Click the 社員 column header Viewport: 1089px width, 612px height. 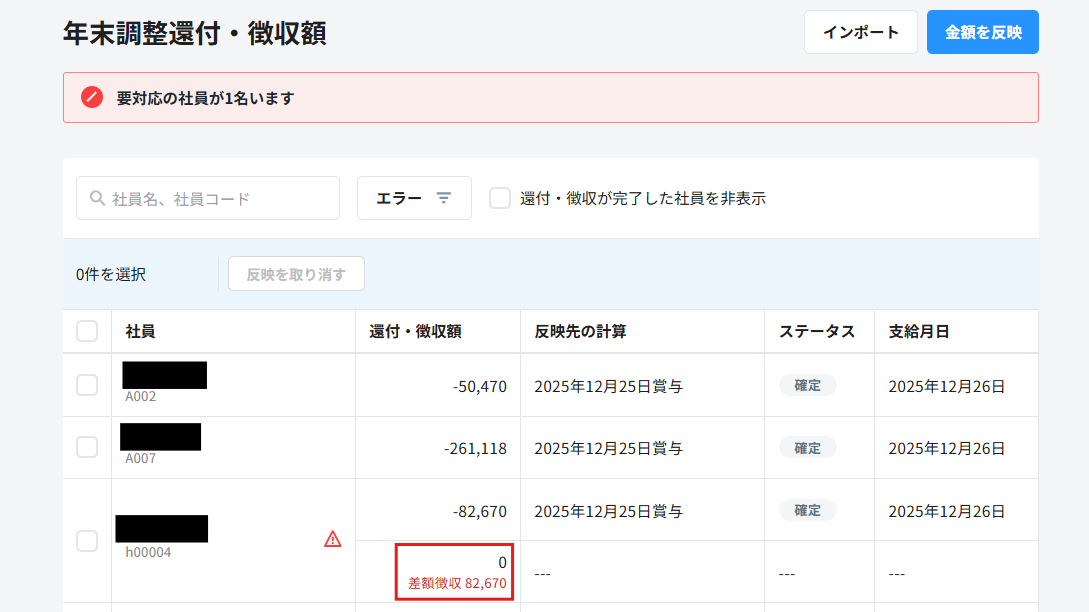(x=140, y=331)
